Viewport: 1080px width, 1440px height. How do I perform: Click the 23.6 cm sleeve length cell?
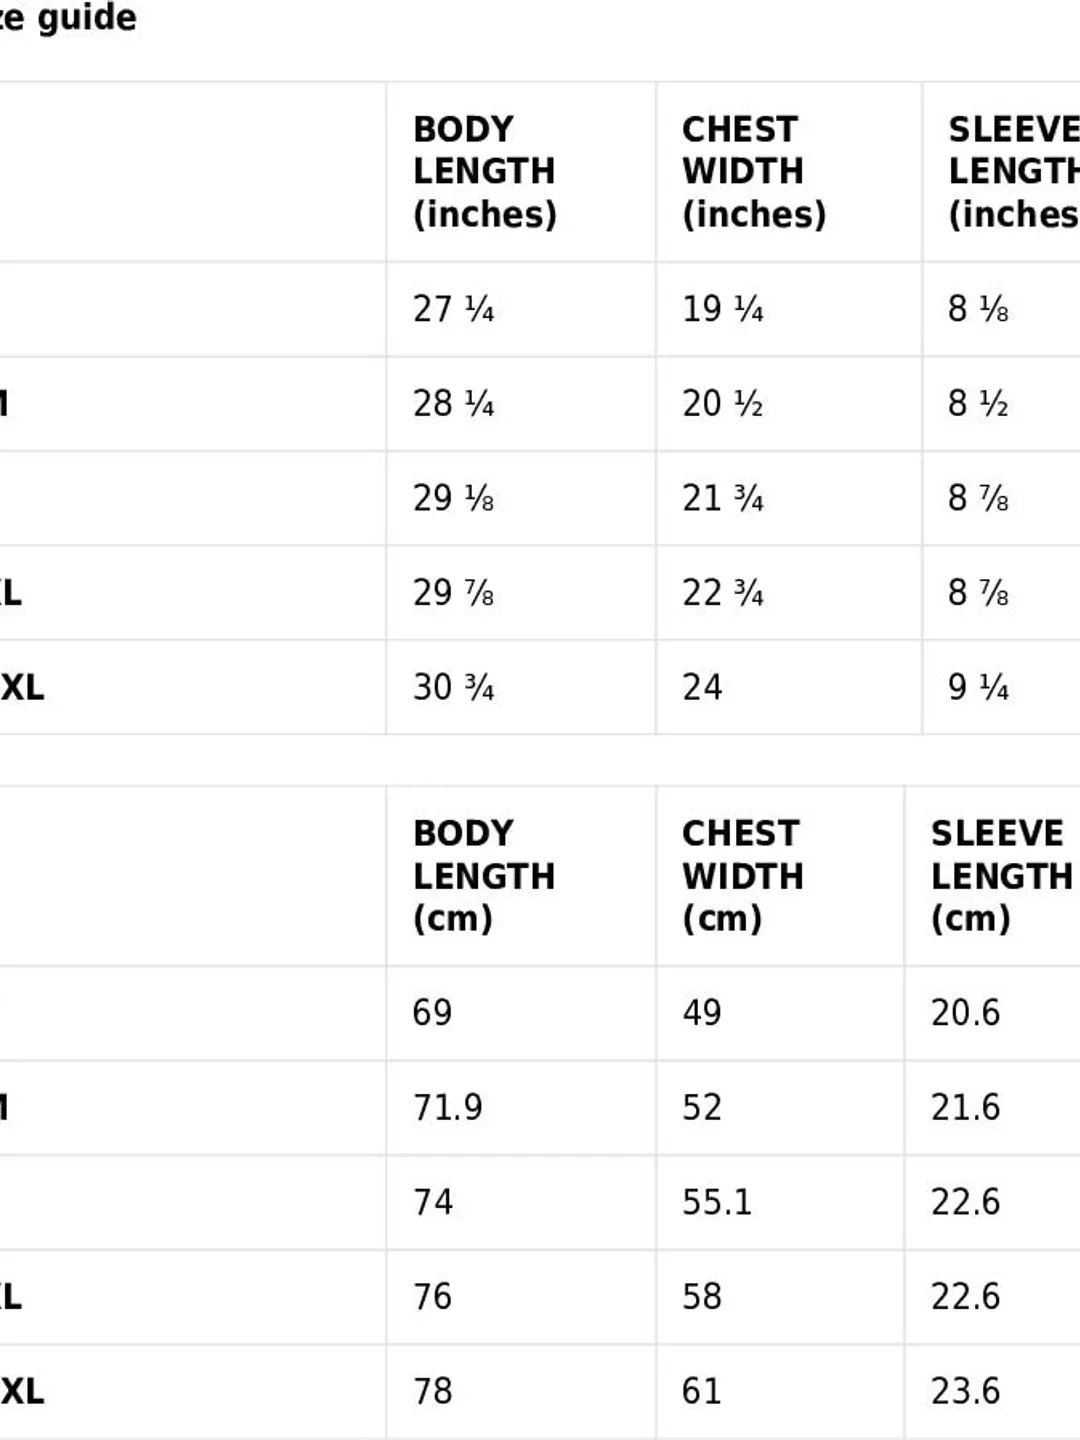965,1391
